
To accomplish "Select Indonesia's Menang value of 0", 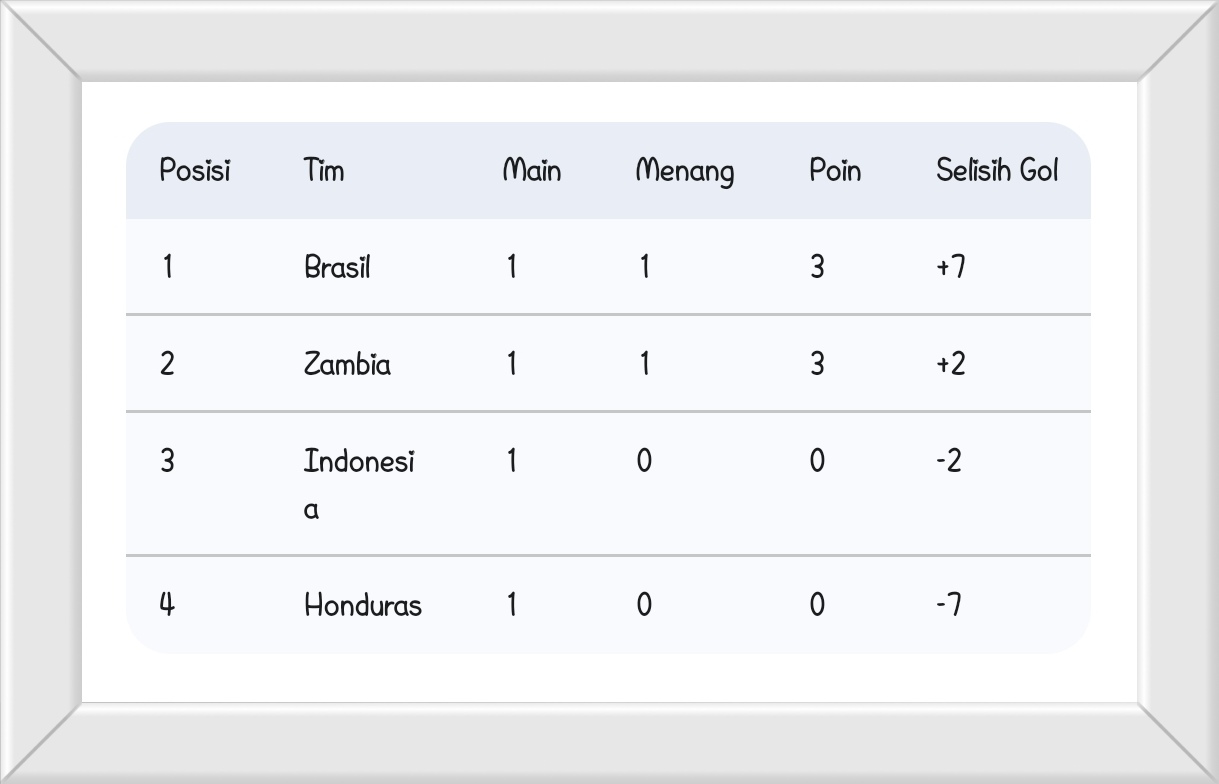I will tap(644, 461).
